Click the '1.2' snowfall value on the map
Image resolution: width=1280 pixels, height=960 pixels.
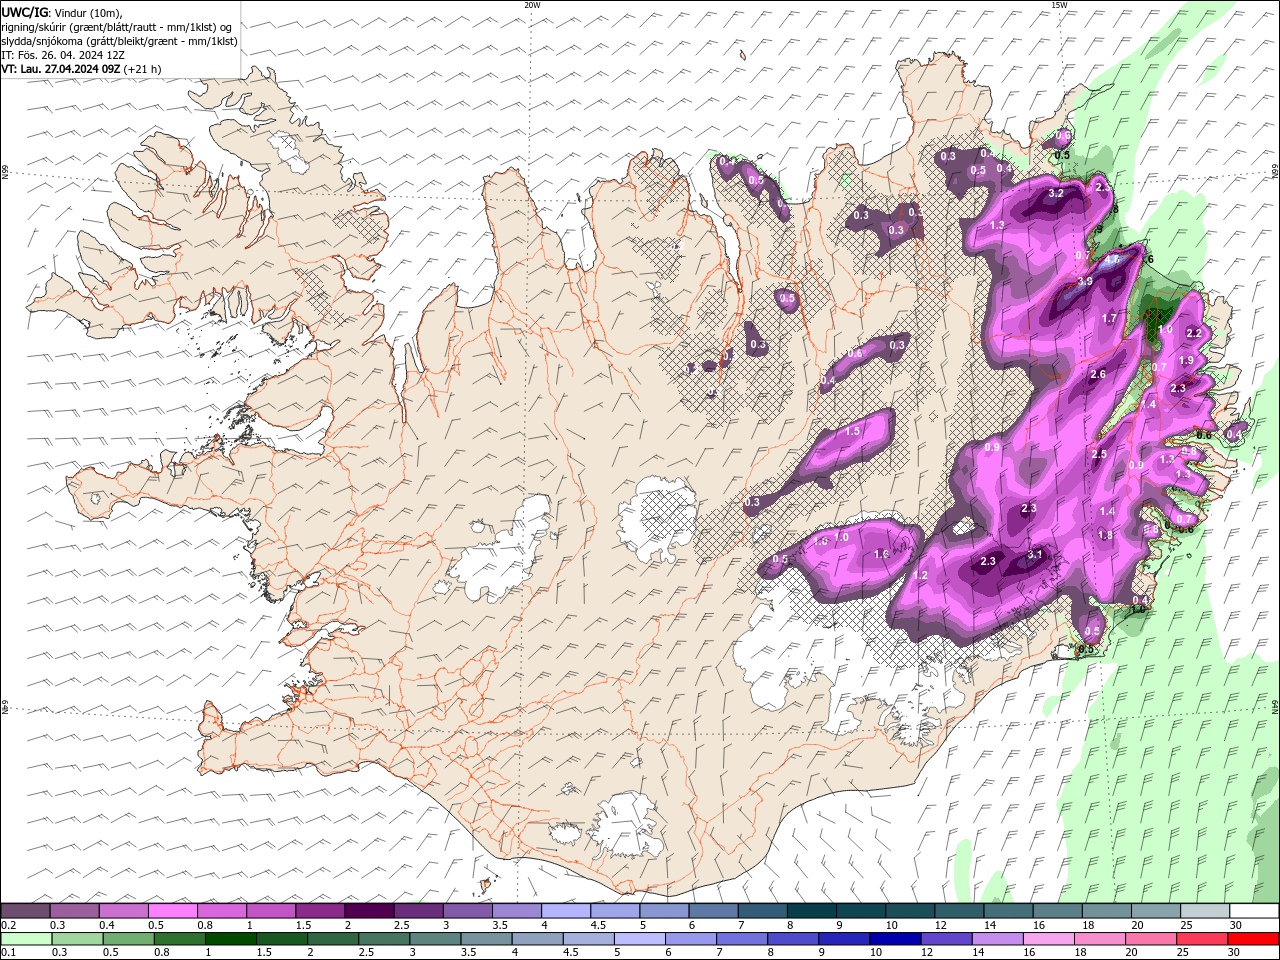(x=921, y=576)
